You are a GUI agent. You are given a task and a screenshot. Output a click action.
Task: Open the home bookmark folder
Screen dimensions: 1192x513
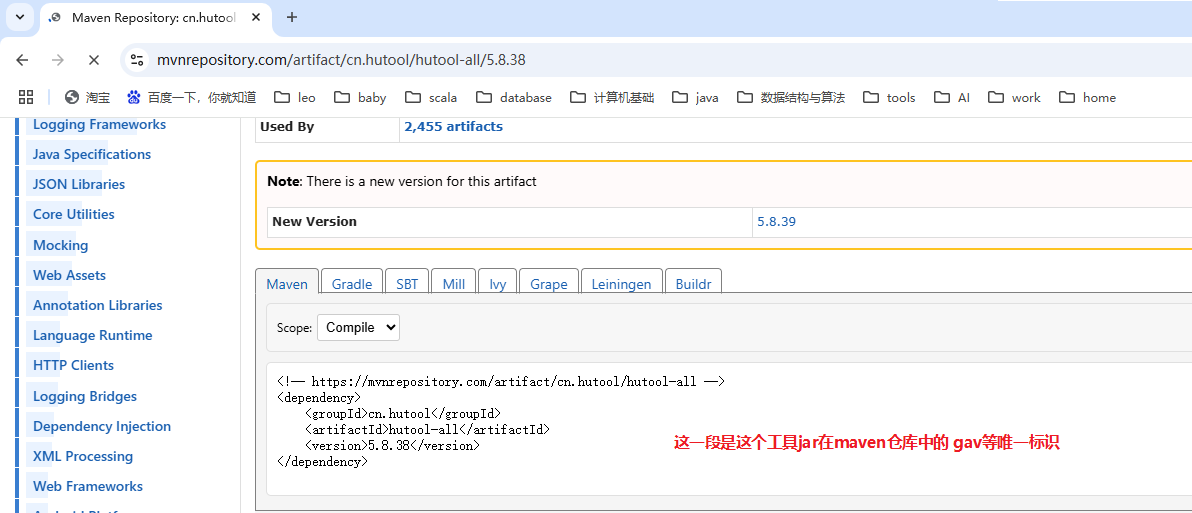[1088, 97]
